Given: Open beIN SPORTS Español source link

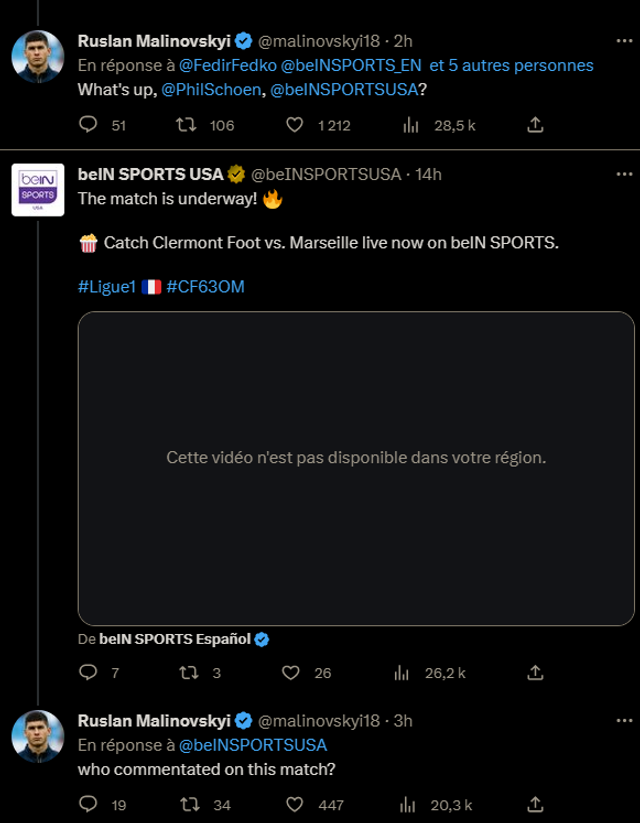Looking at the screenshot, I should [x=175, y=639].
